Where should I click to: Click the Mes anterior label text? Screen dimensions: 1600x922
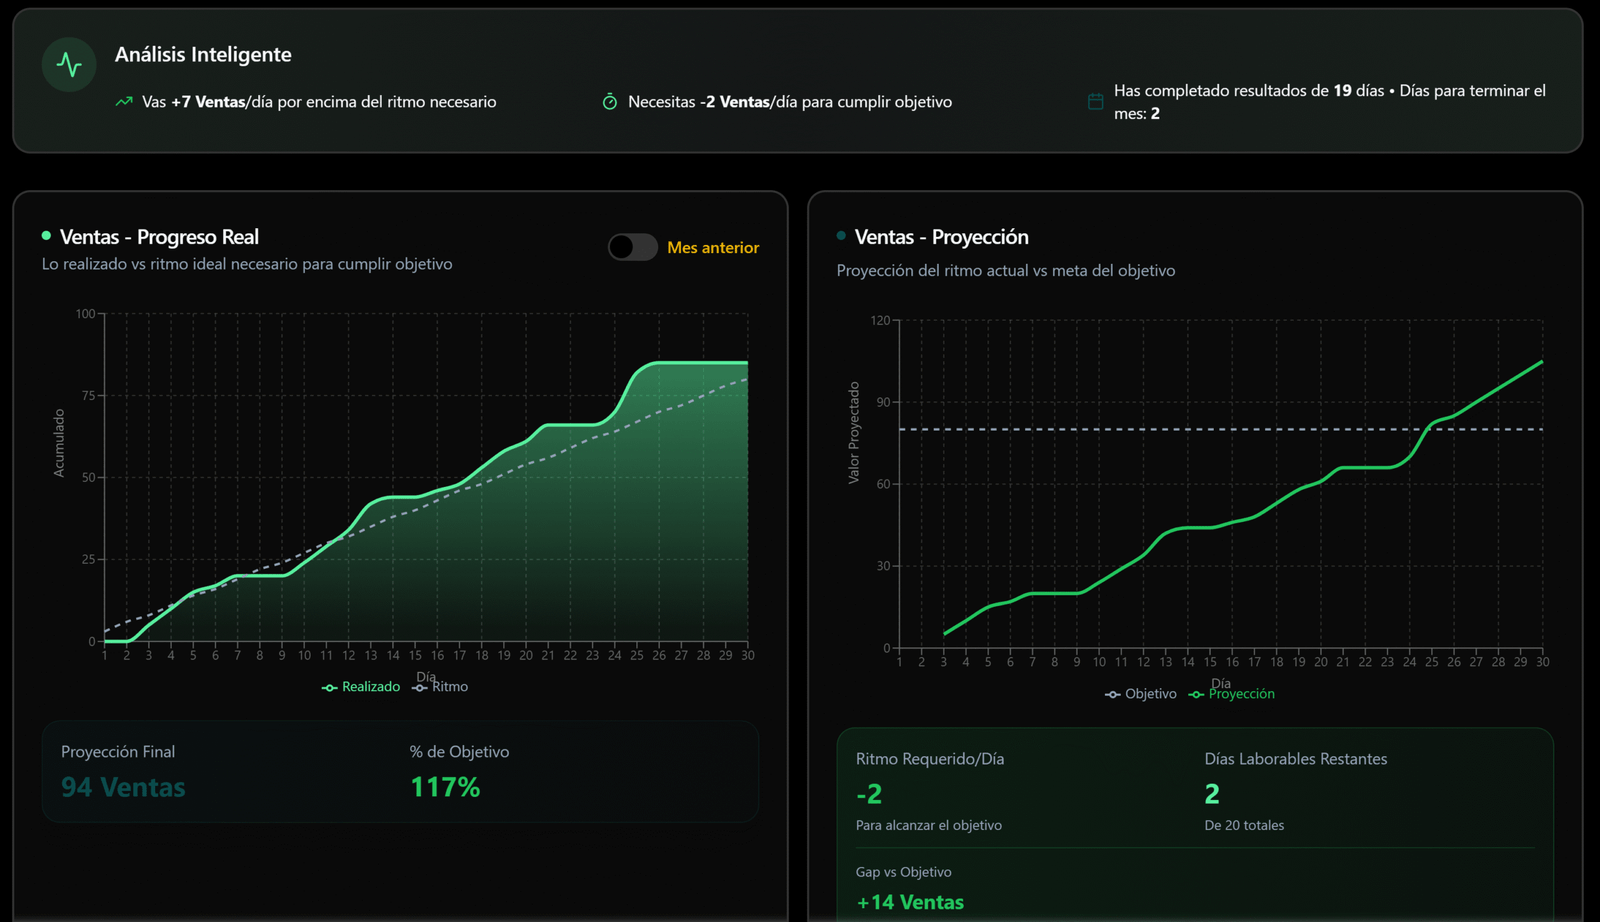coord(713,248)
